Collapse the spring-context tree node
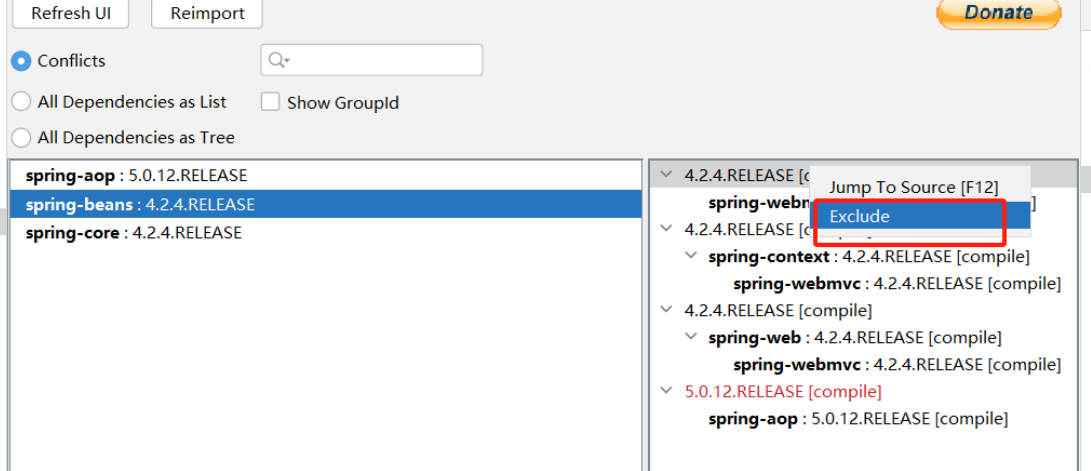Image resolution: width=1091 pixels, height=471 pixels. point(691,257)
